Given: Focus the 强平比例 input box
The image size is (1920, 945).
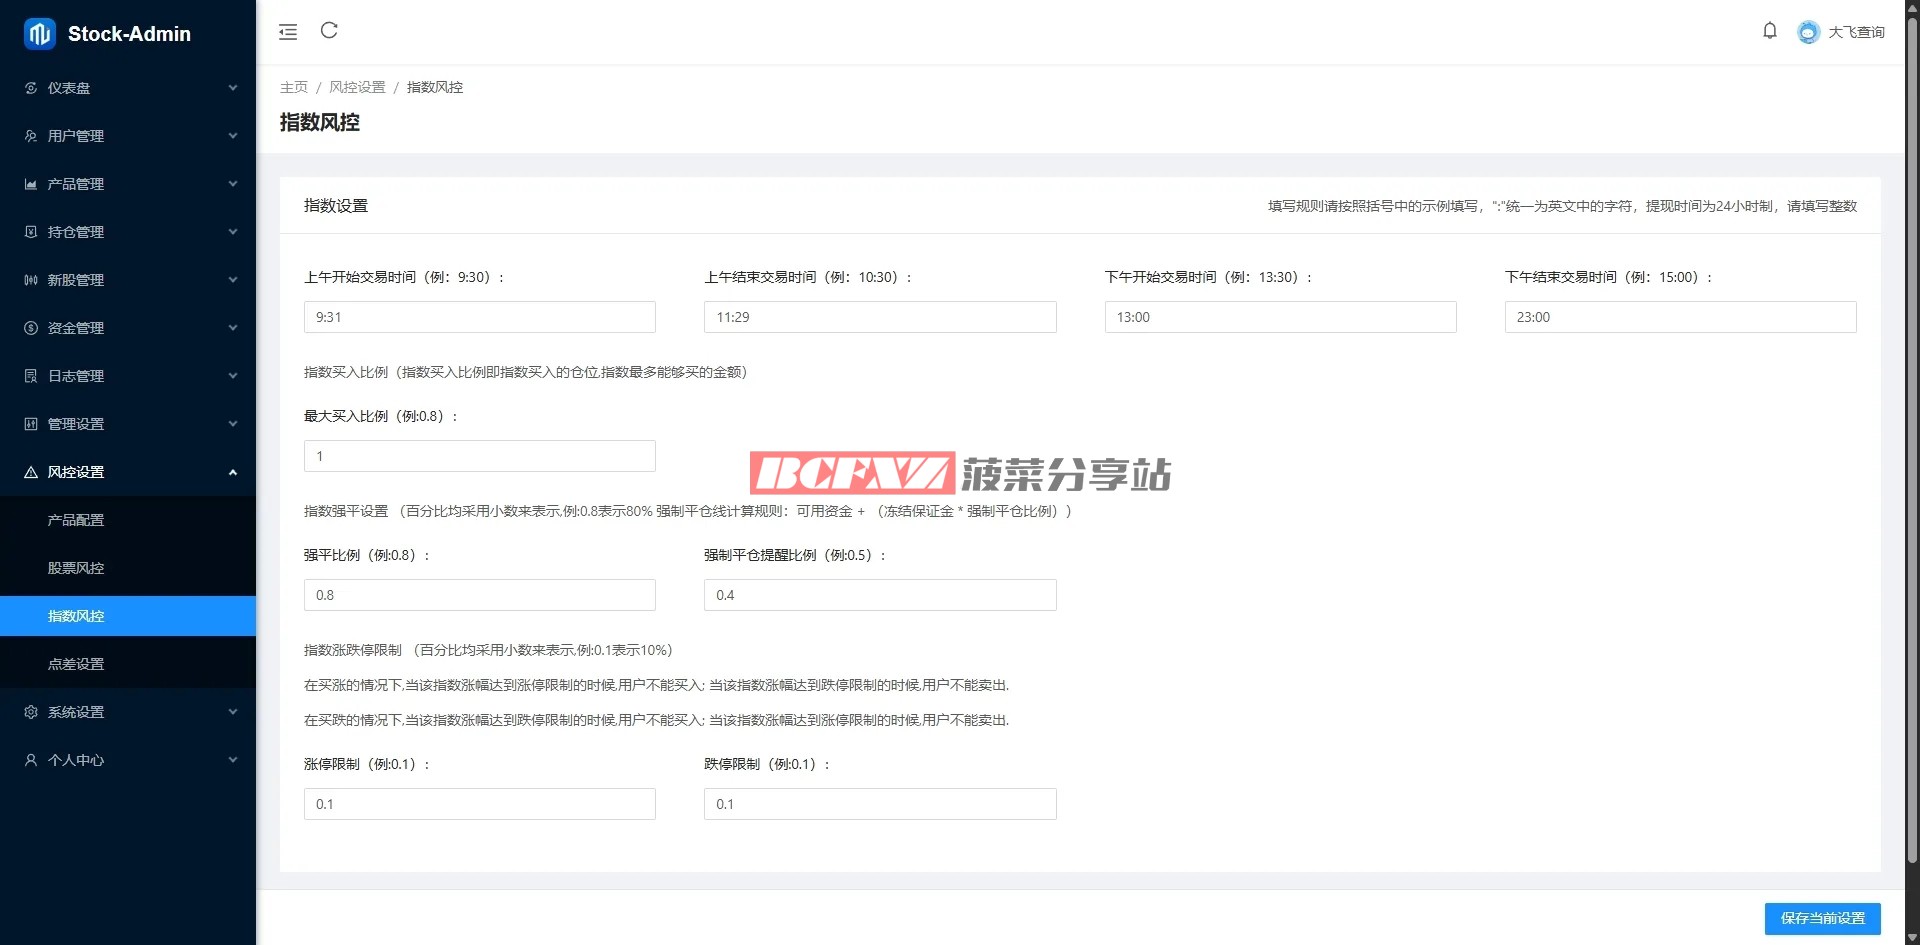Looking at the screenshot, I should pyautogui.click(x=480, y=595).
